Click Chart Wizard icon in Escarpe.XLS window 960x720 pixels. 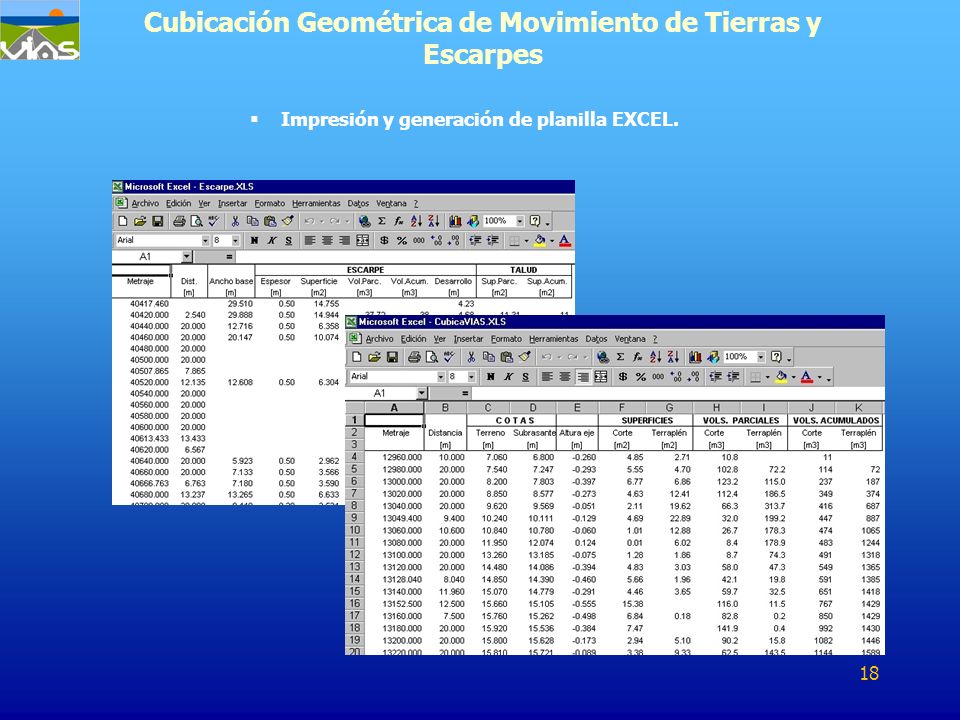[455, 221]
